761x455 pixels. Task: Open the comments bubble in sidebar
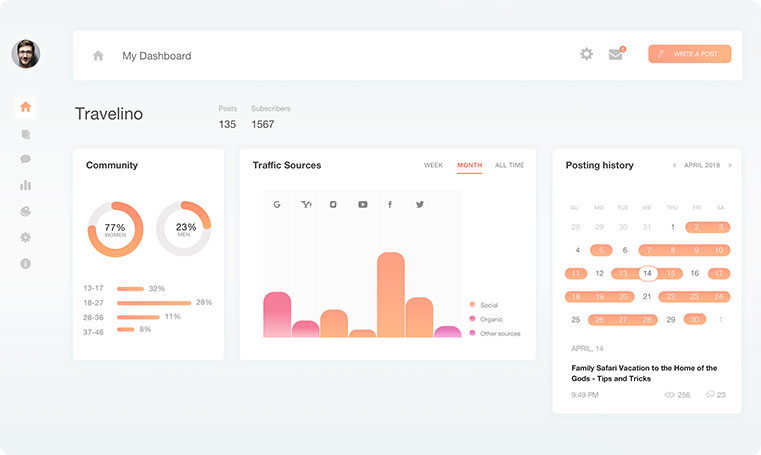coord(26,159)
